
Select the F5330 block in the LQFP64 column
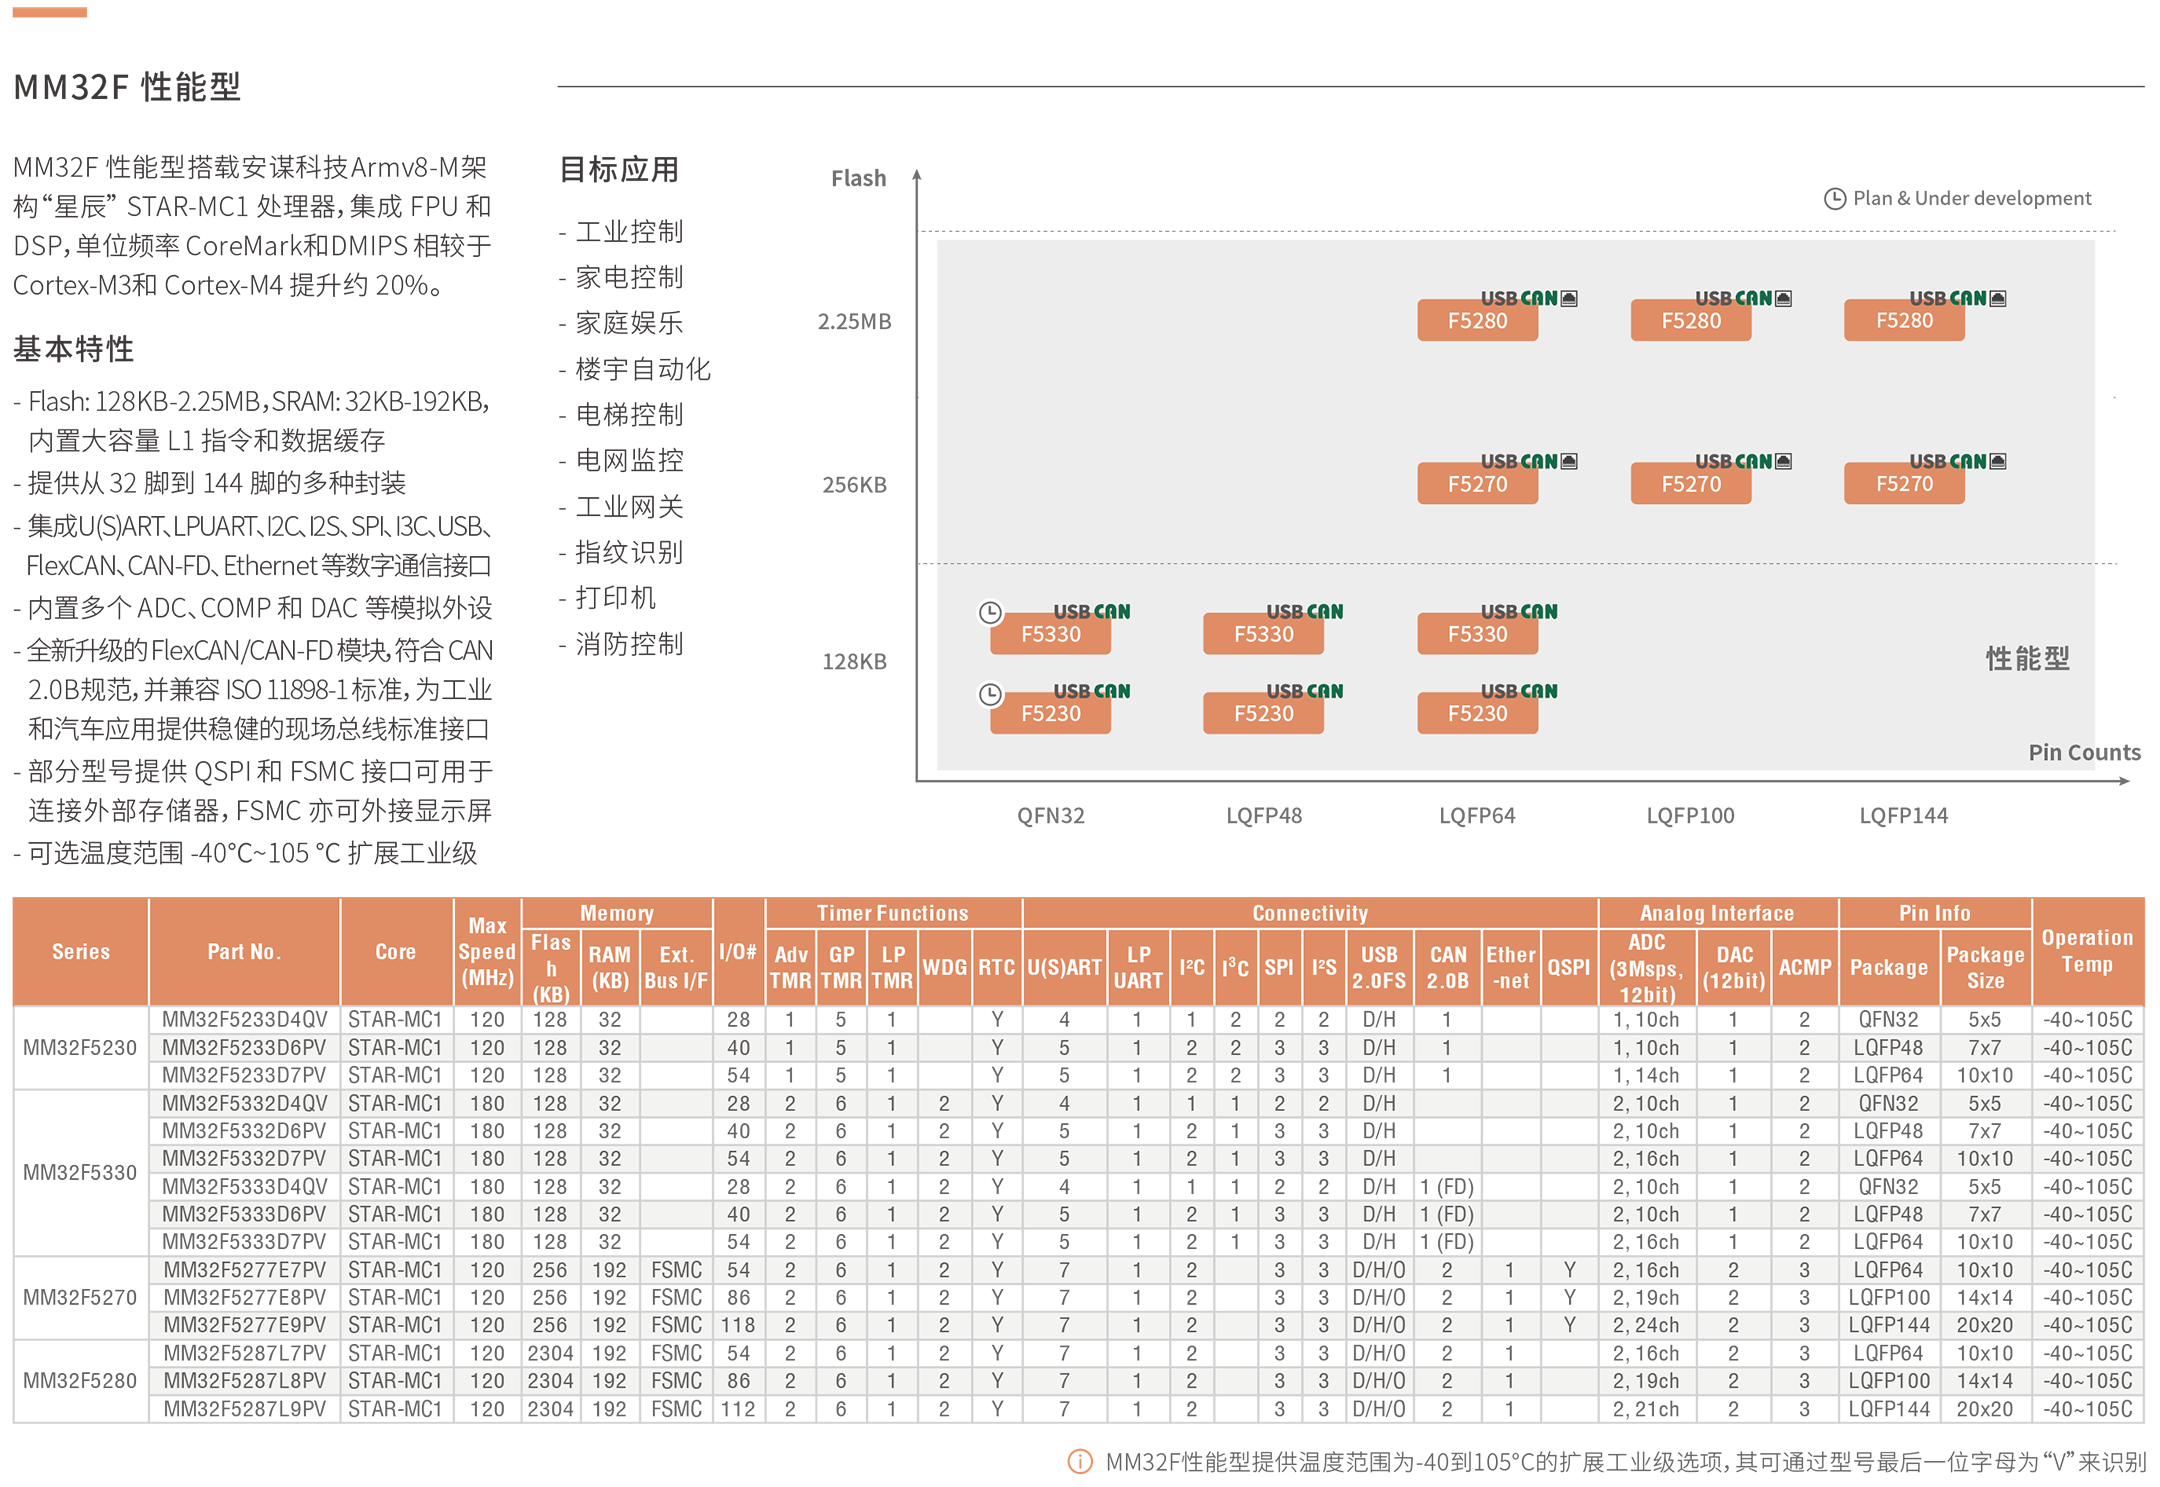pos(1477,634)
